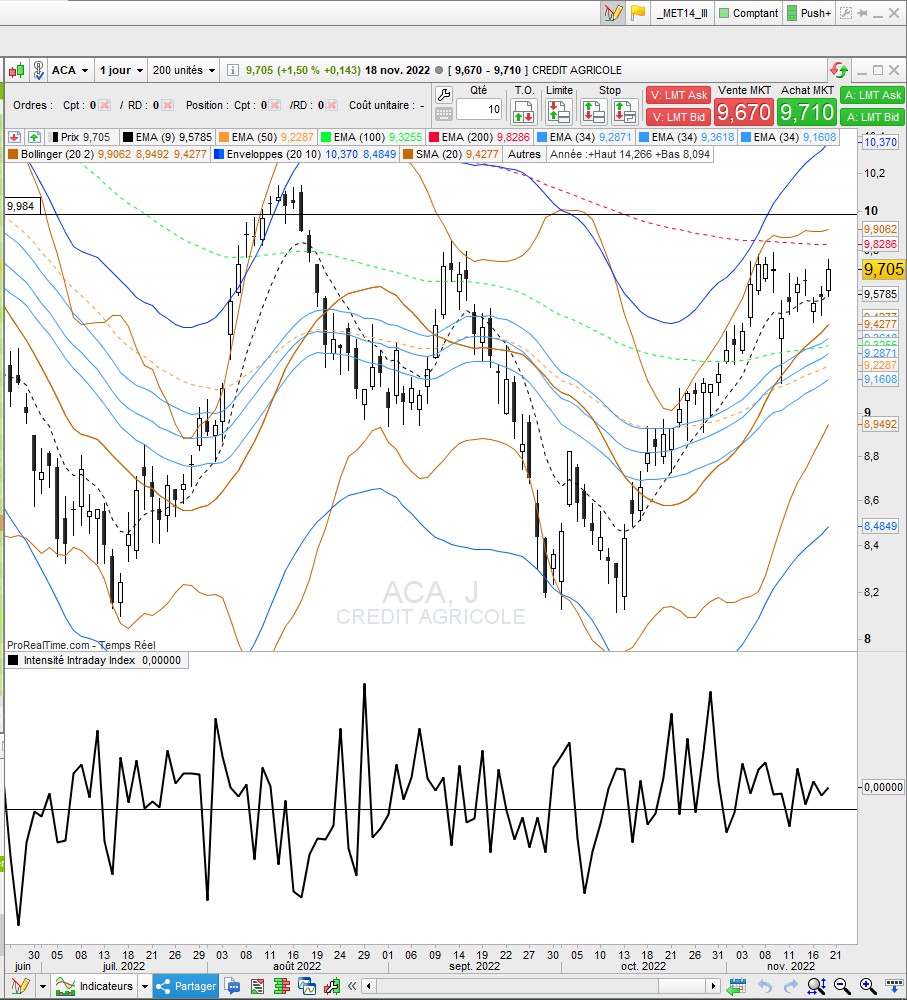This screenshot has width=907, height=1000.
Task: Expand the Indicateurs dropdown arrow
Action: (x=145, y=986)
